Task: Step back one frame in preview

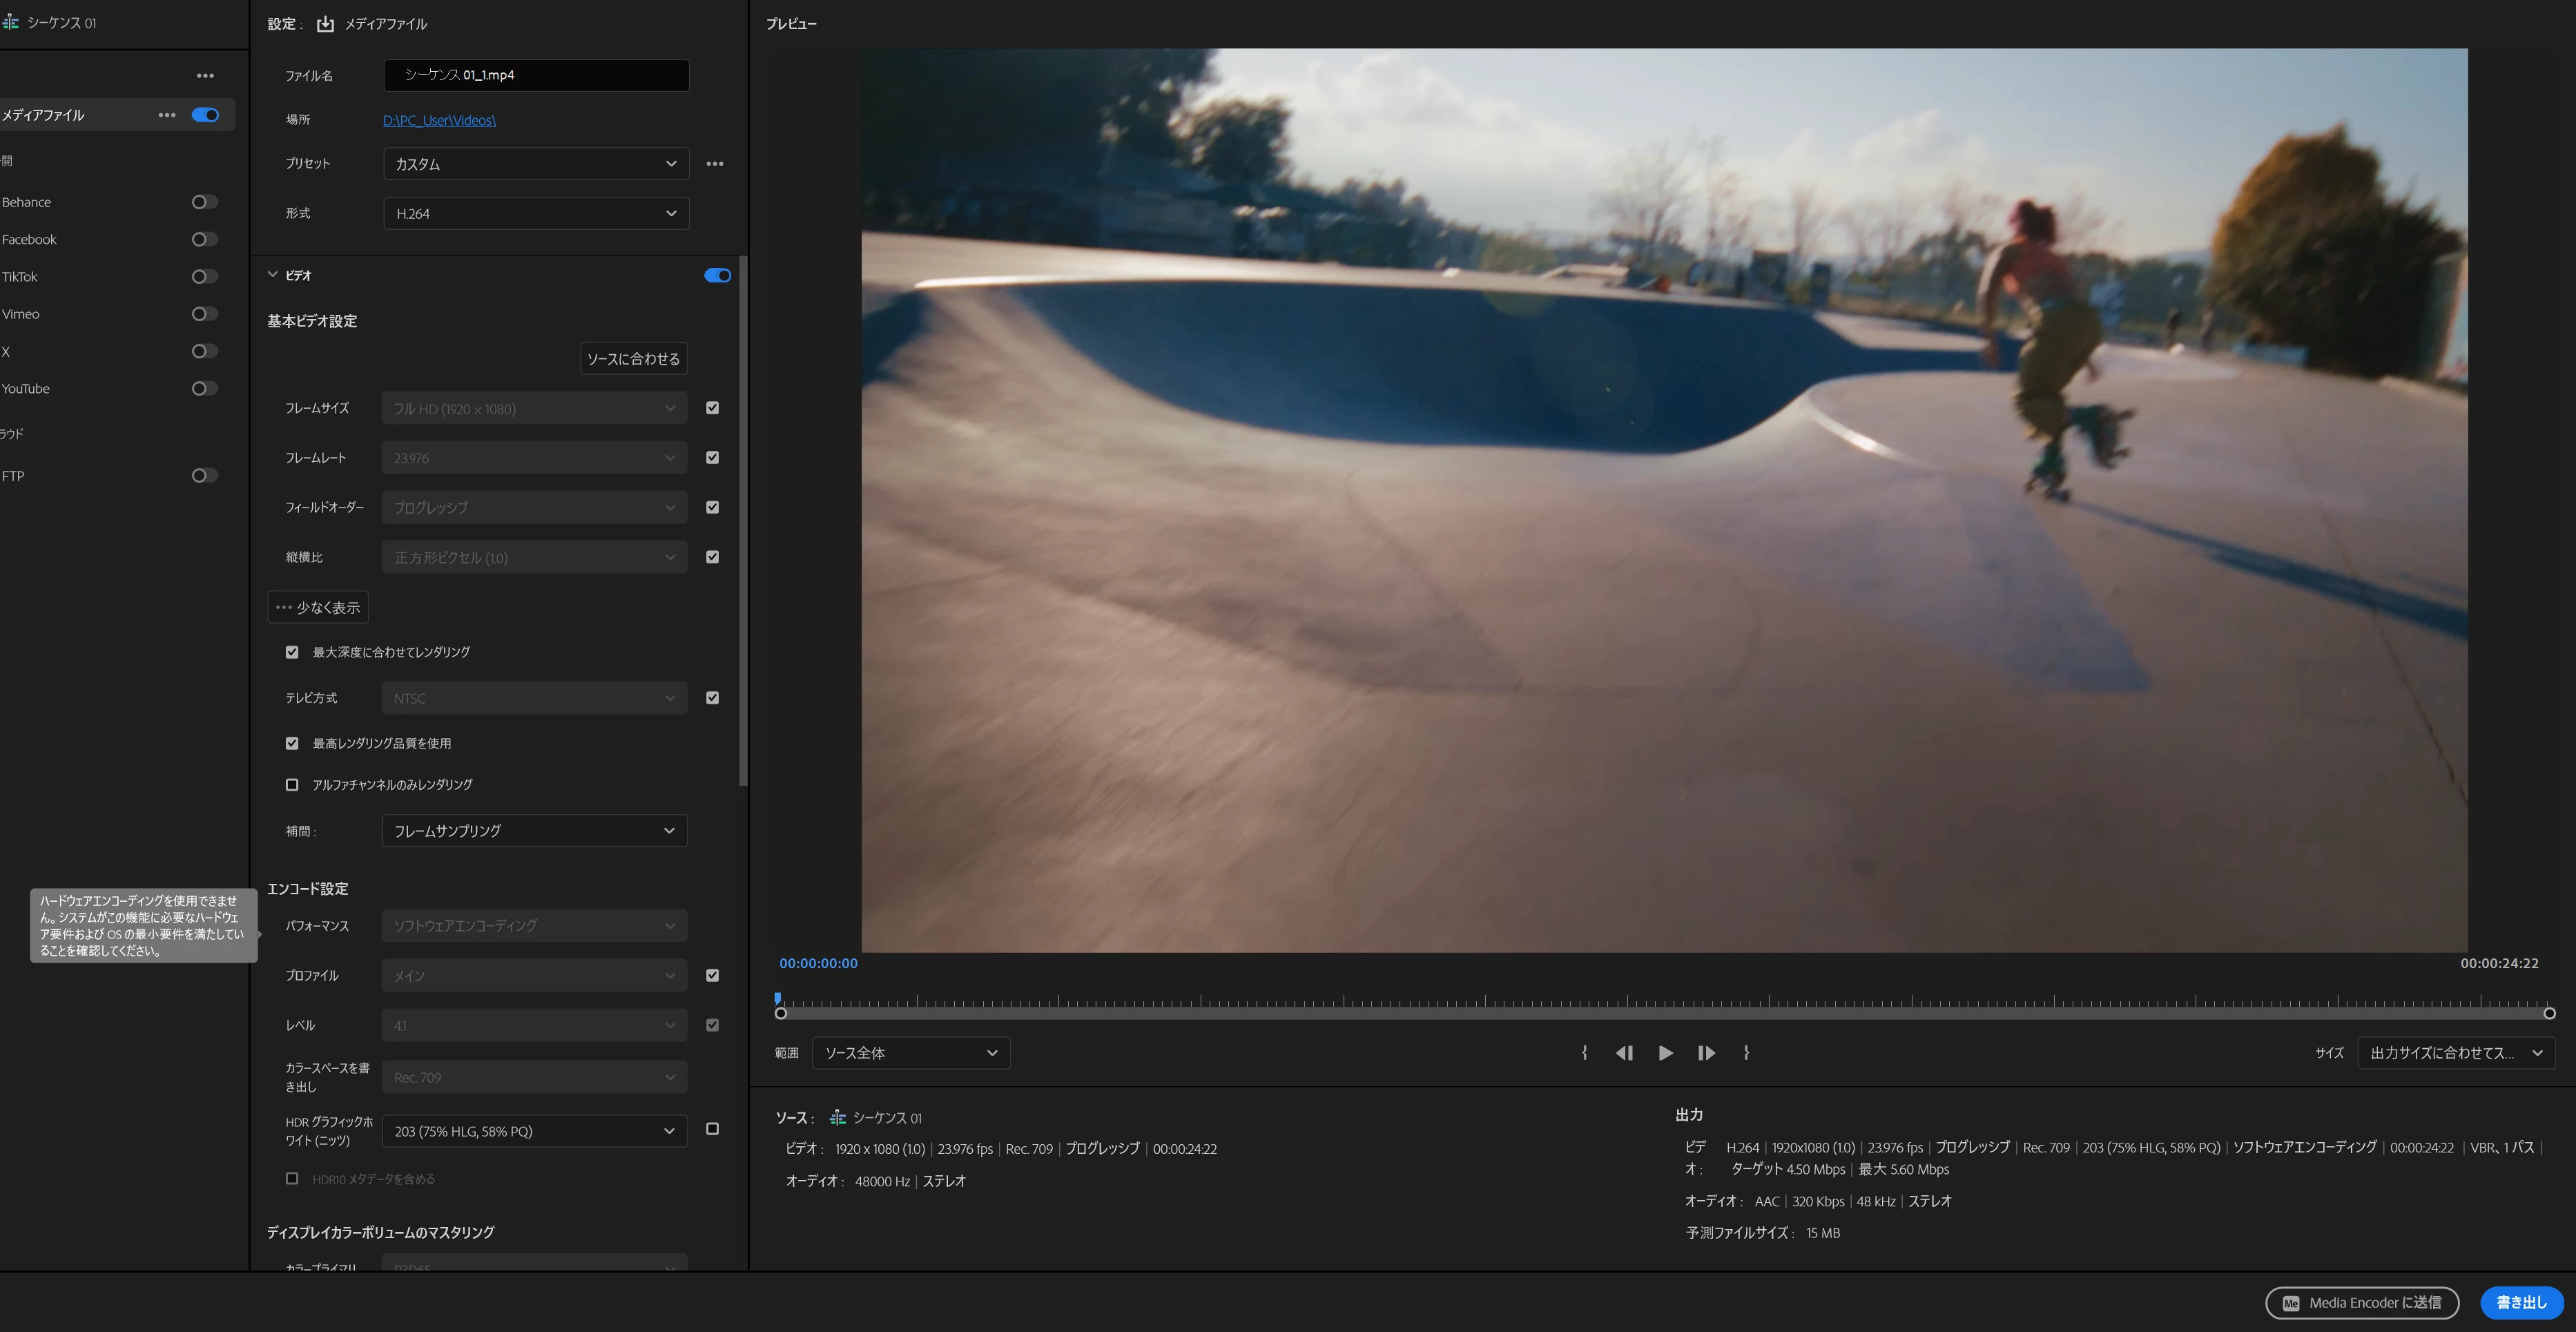Action: coord(1624,1053)
